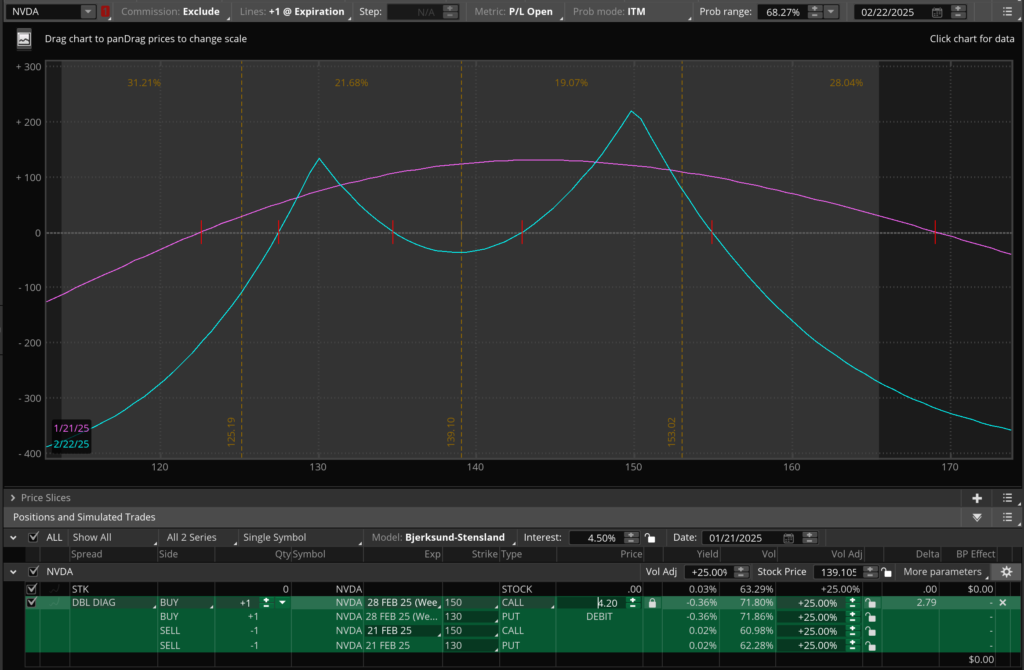Toggle the Vol Adj lock on the 21 FEB 130 PUT row
1024x670 pixels.
click(x=871, y=646)
